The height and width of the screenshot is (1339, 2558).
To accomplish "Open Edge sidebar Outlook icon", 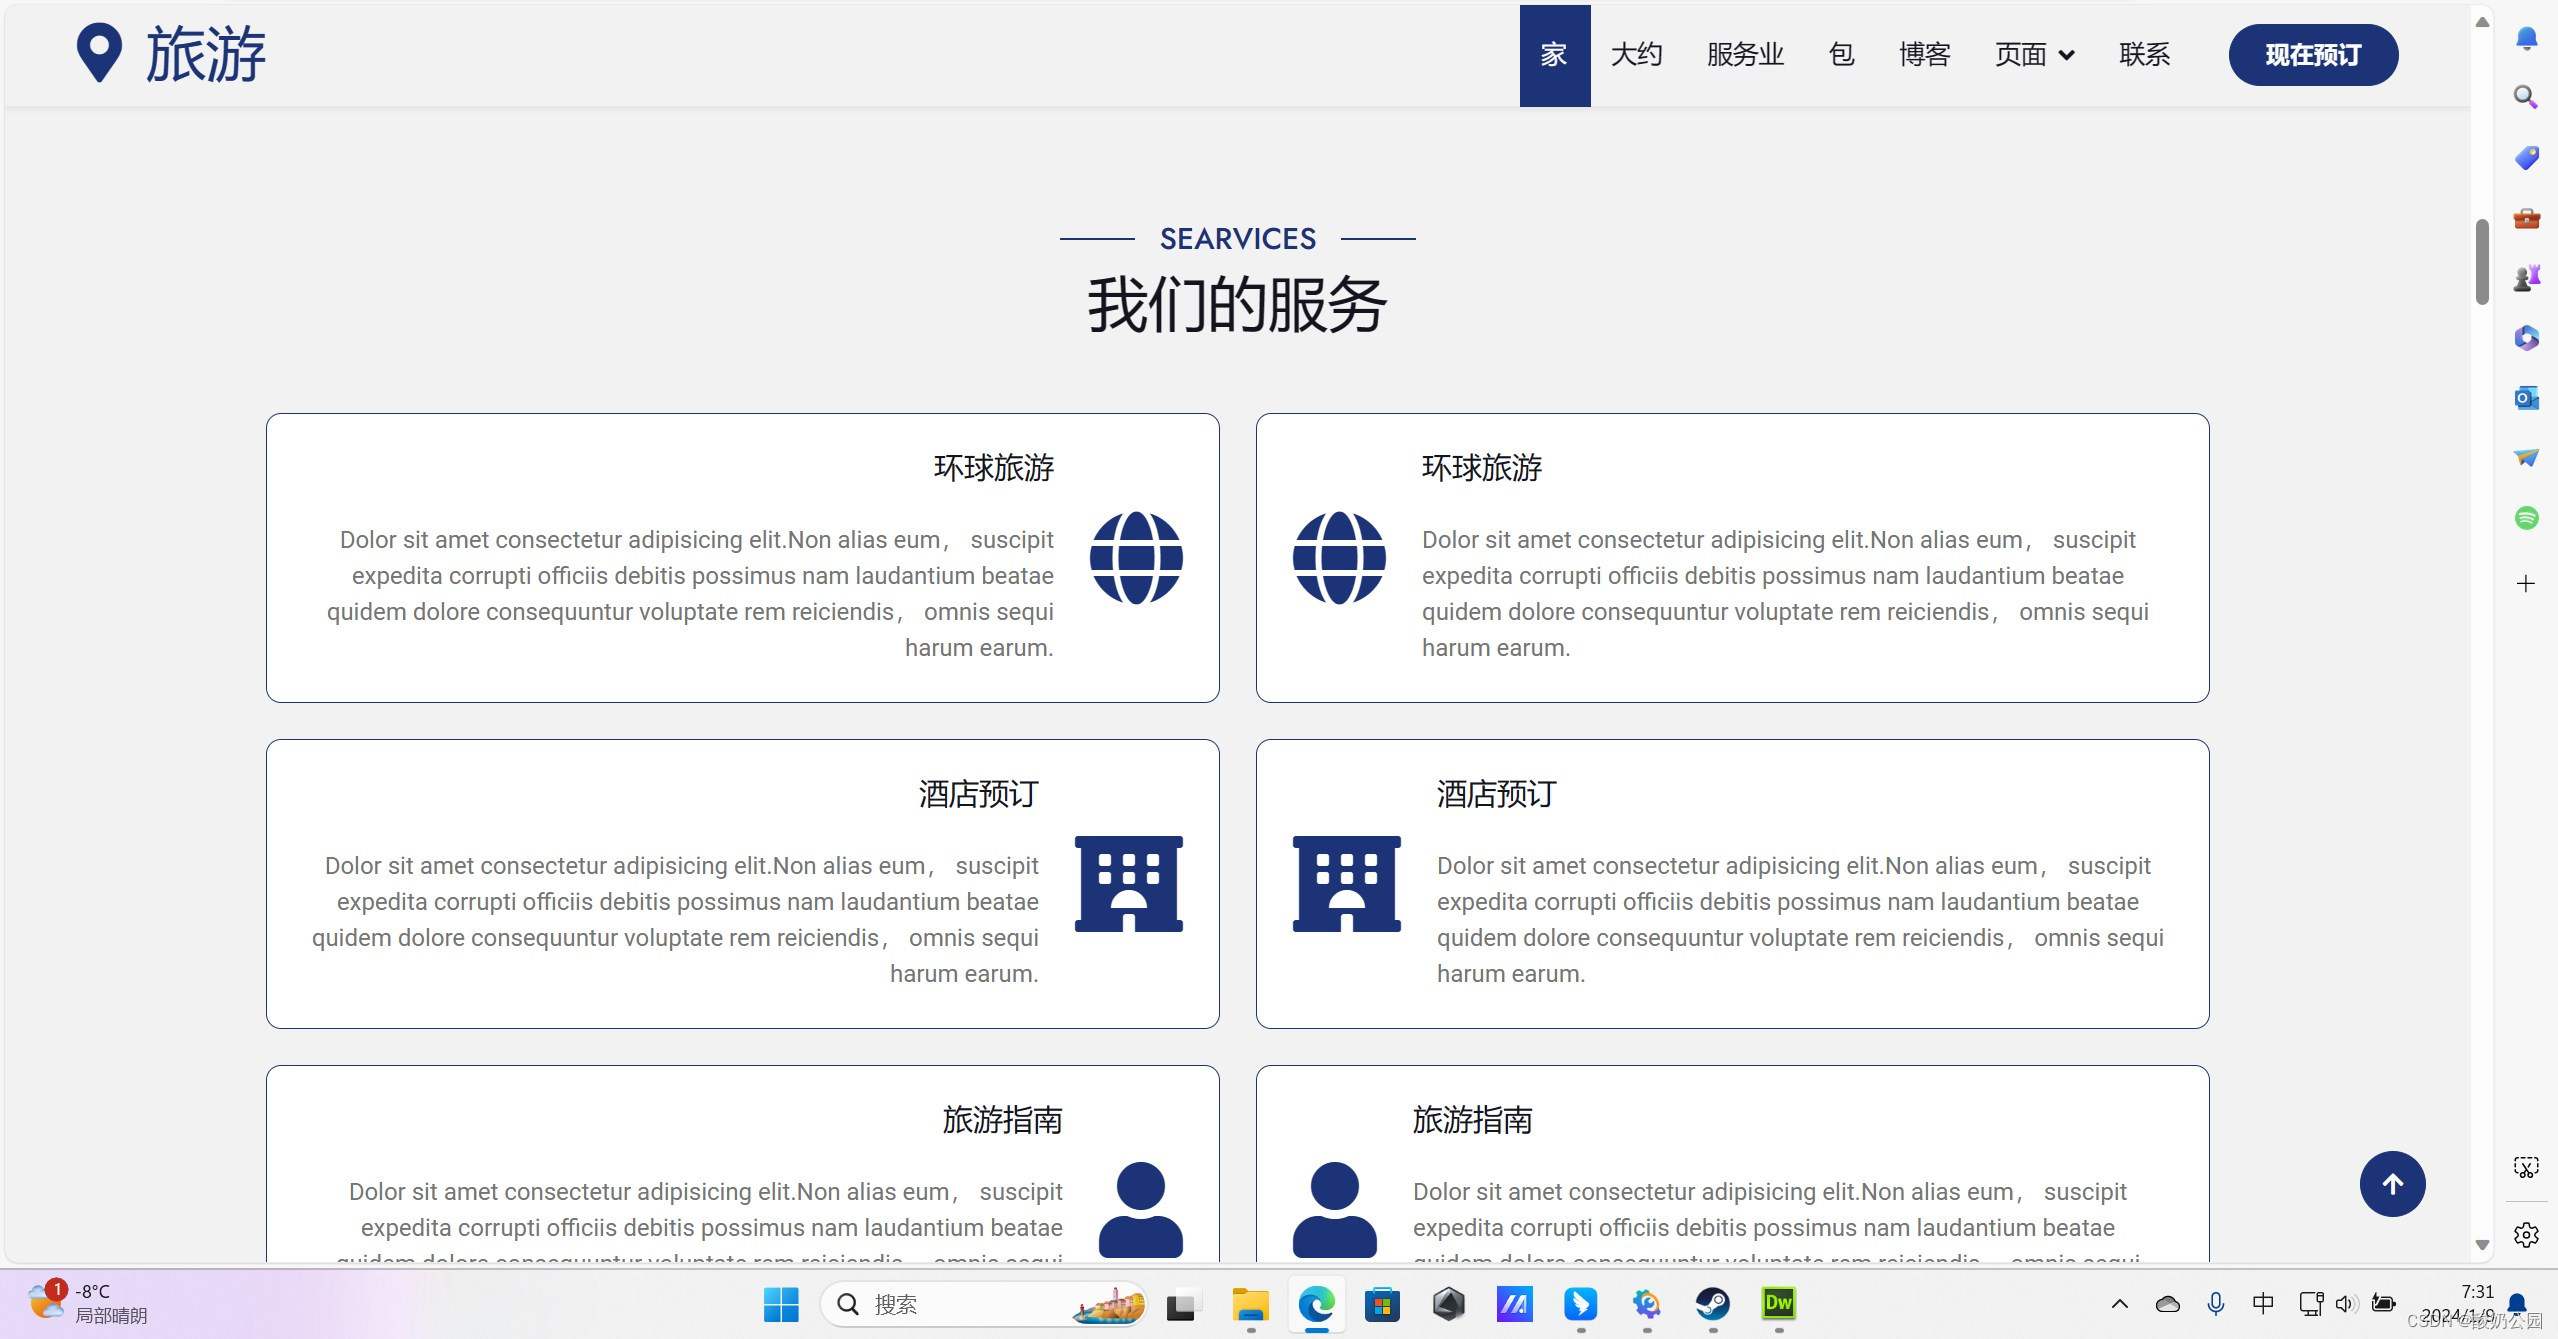I will (2526, 397).
